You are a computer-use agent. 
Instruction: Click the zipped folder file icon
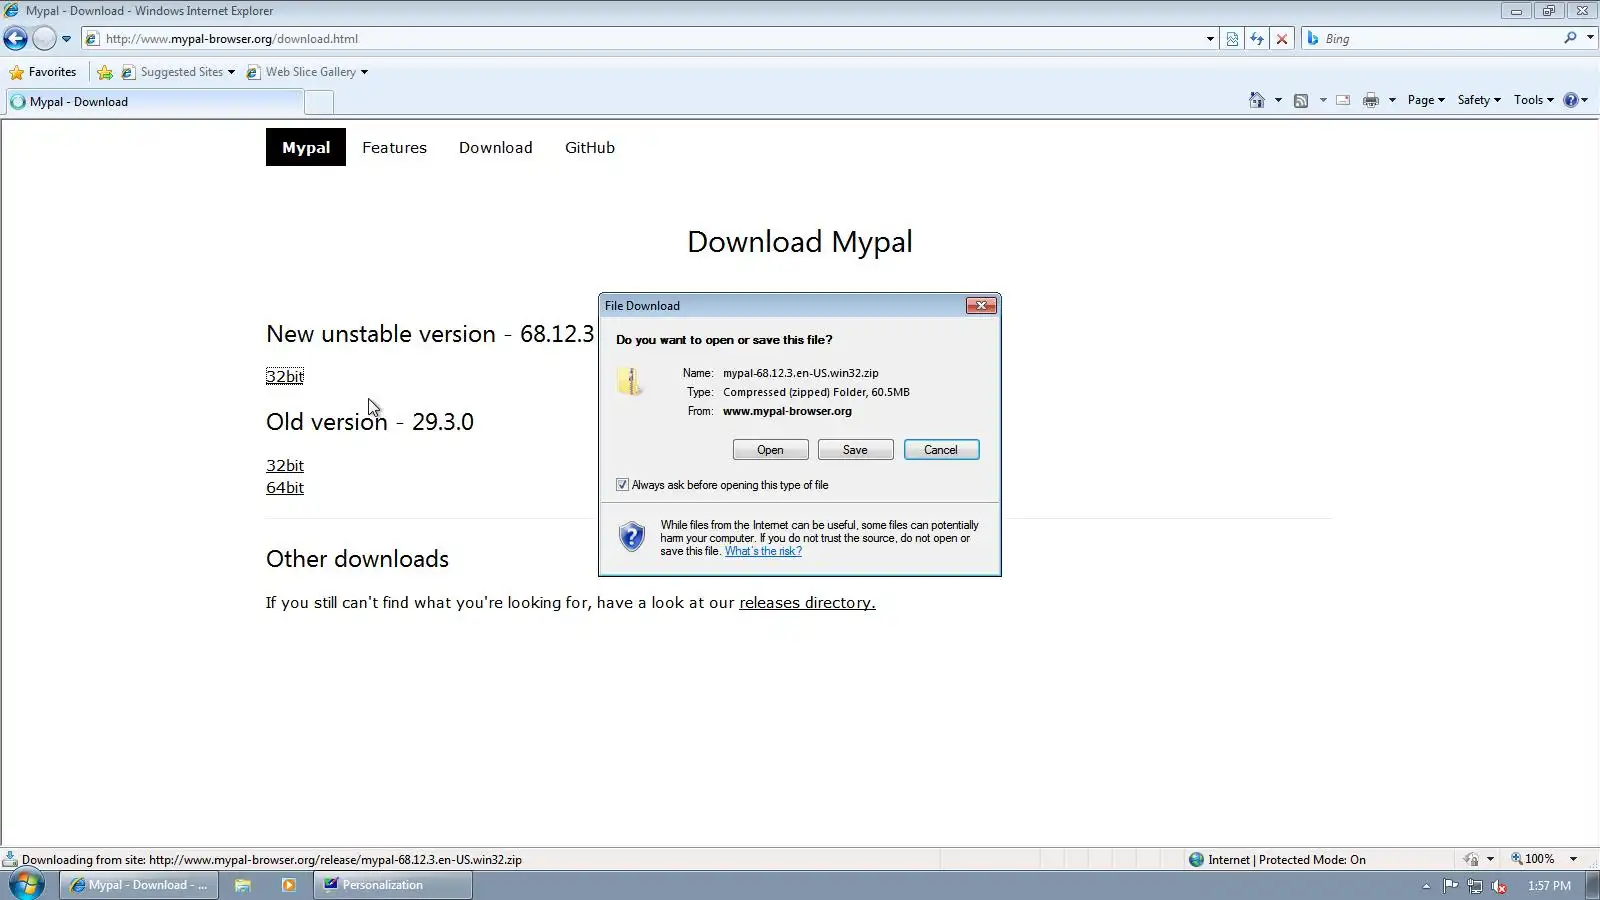tap(630, 381)
